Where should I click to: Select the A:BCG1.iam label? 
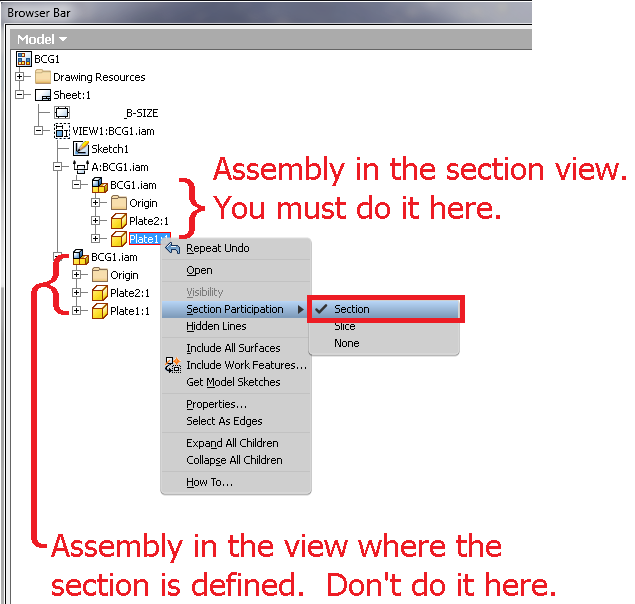(120, 167)
